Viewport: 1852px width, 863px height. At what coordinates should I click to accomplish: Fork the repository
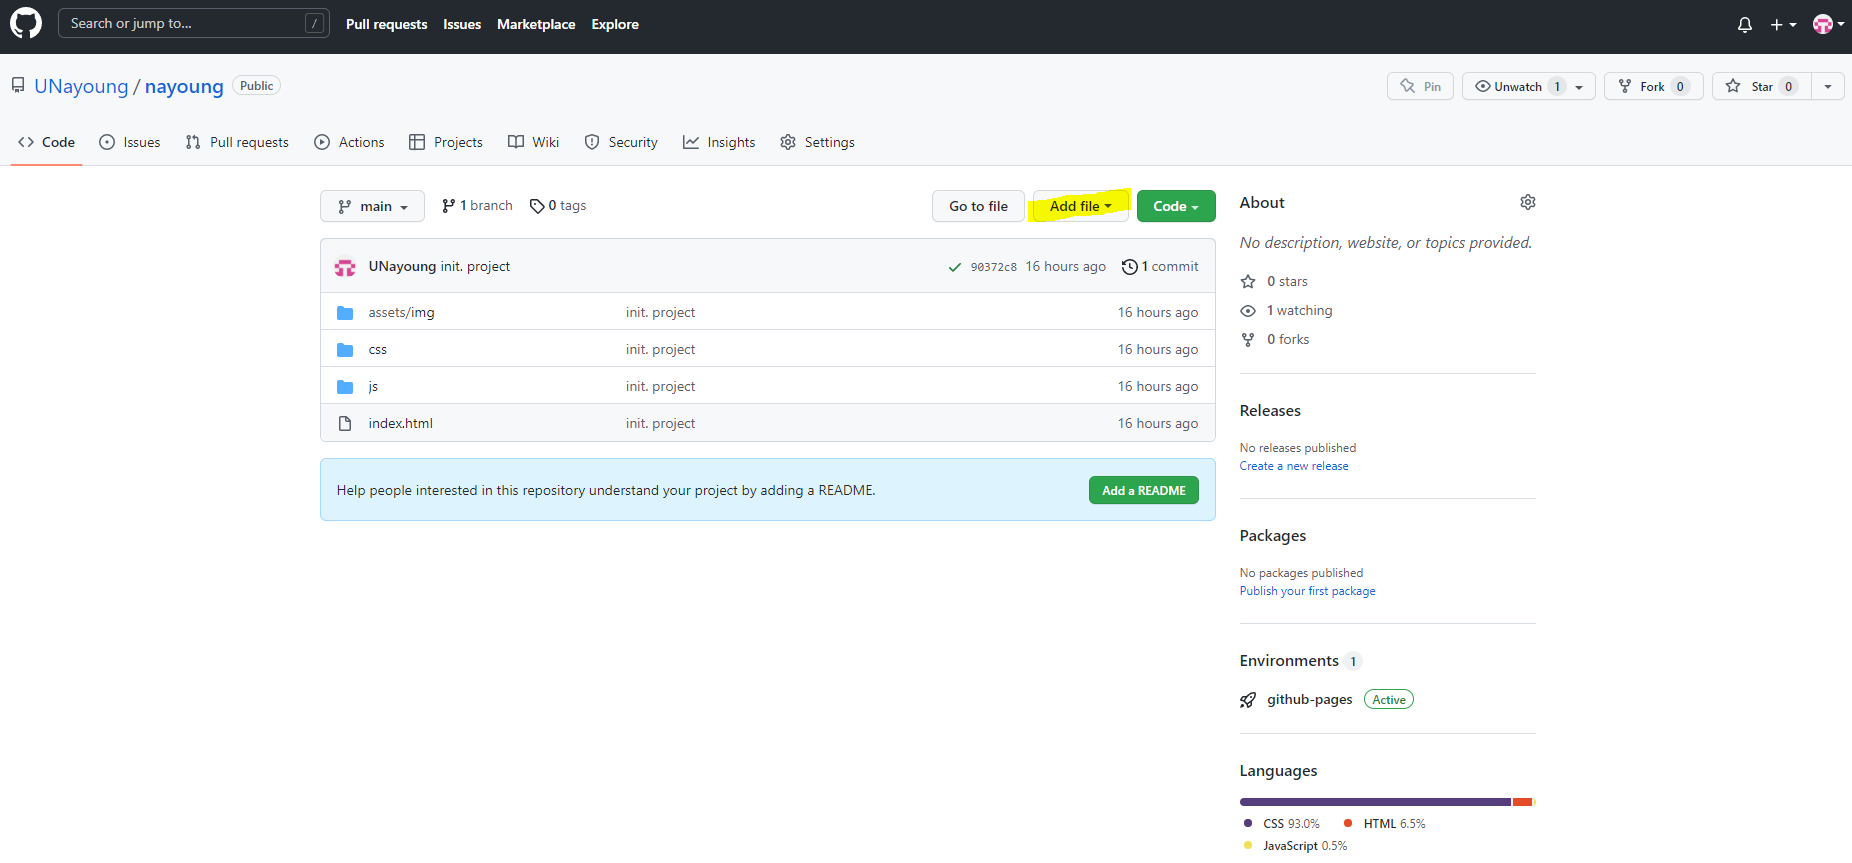1653,86
